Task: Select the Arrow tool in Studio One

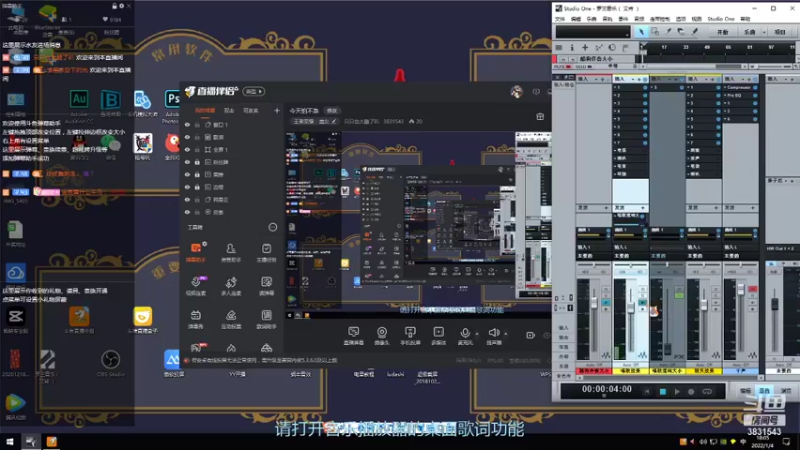Action: (641, 32)
